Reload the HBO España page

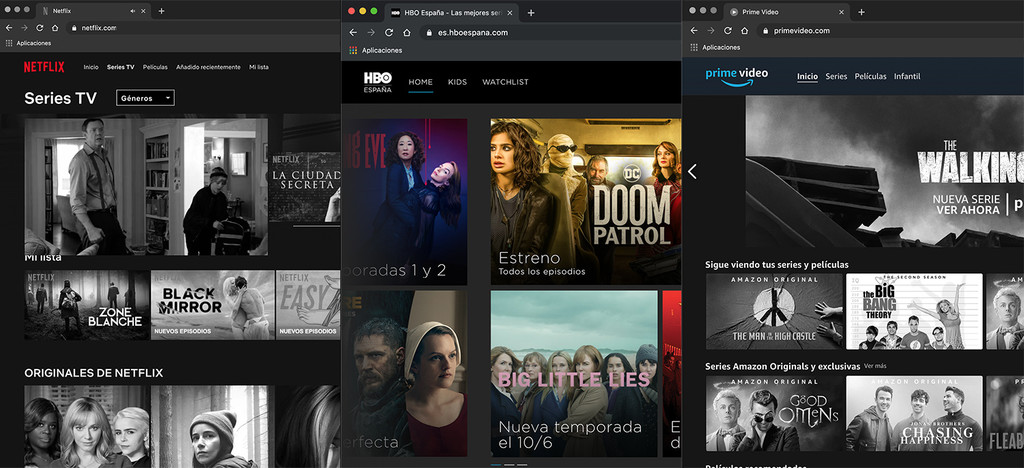[389, 32]
